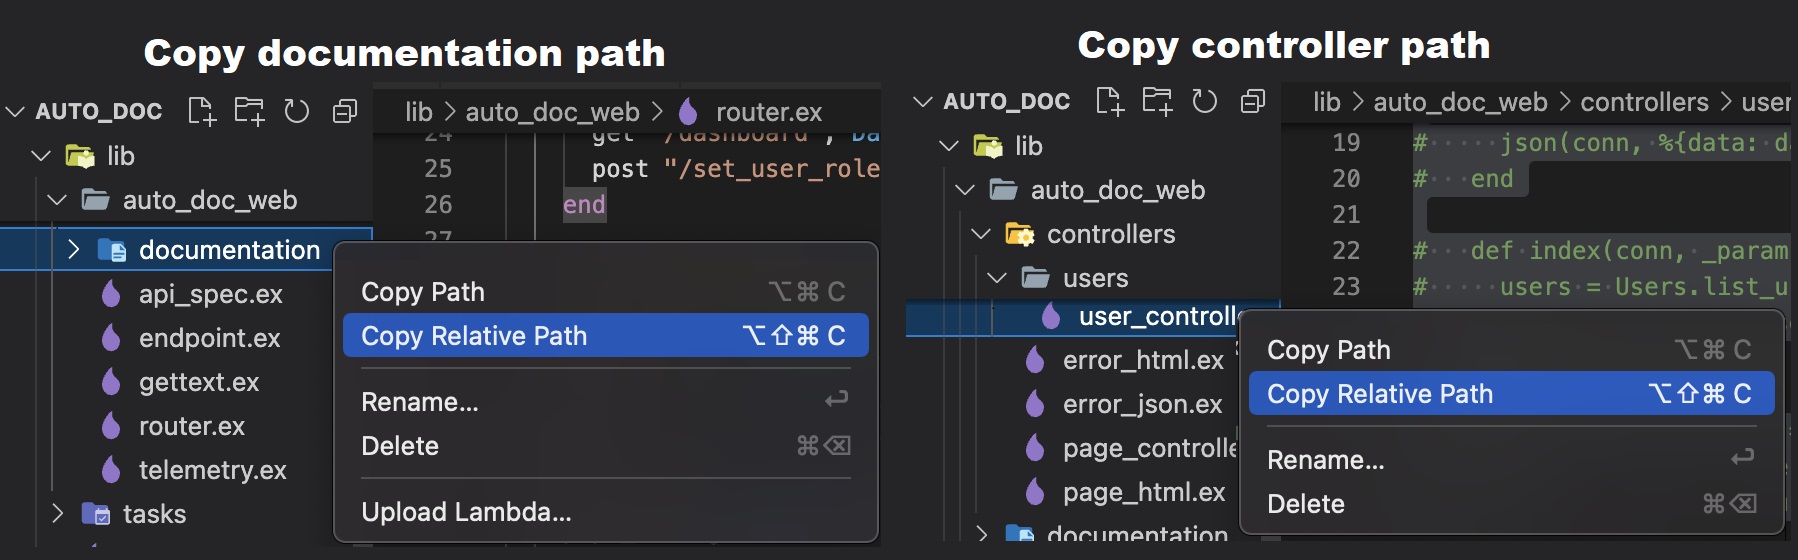Choose Delete in left context menu
The height and width of the screenshot is (560, 1798).
[x=605, y=446]
